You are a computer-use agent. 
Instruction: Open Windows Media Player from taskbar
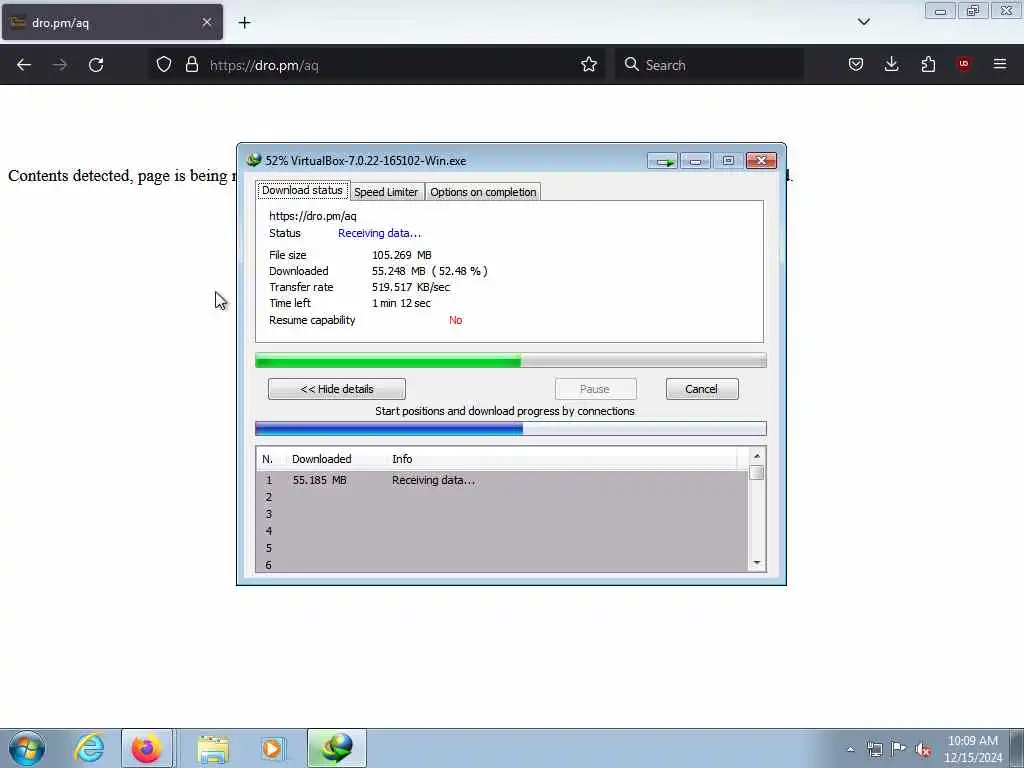click(272, 748)
